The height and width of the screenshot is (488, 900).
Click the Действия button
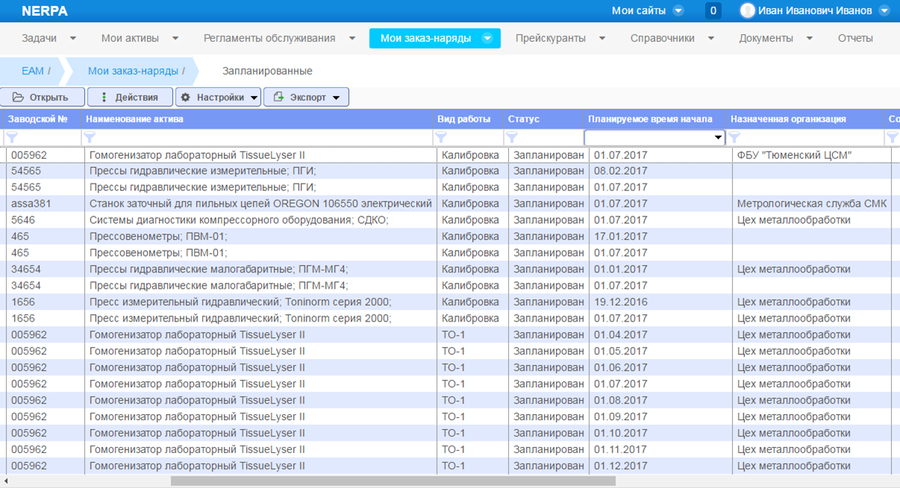coord(129,97)
